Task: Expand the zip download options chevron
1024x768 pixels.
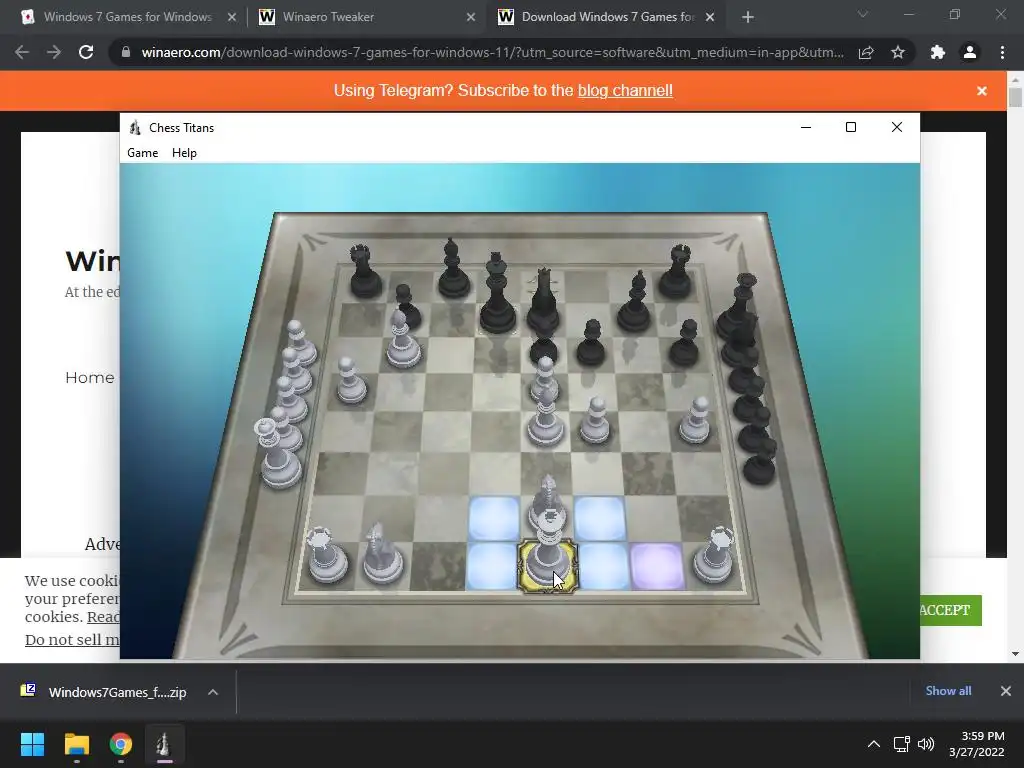Action: click(x=213, y=692)
